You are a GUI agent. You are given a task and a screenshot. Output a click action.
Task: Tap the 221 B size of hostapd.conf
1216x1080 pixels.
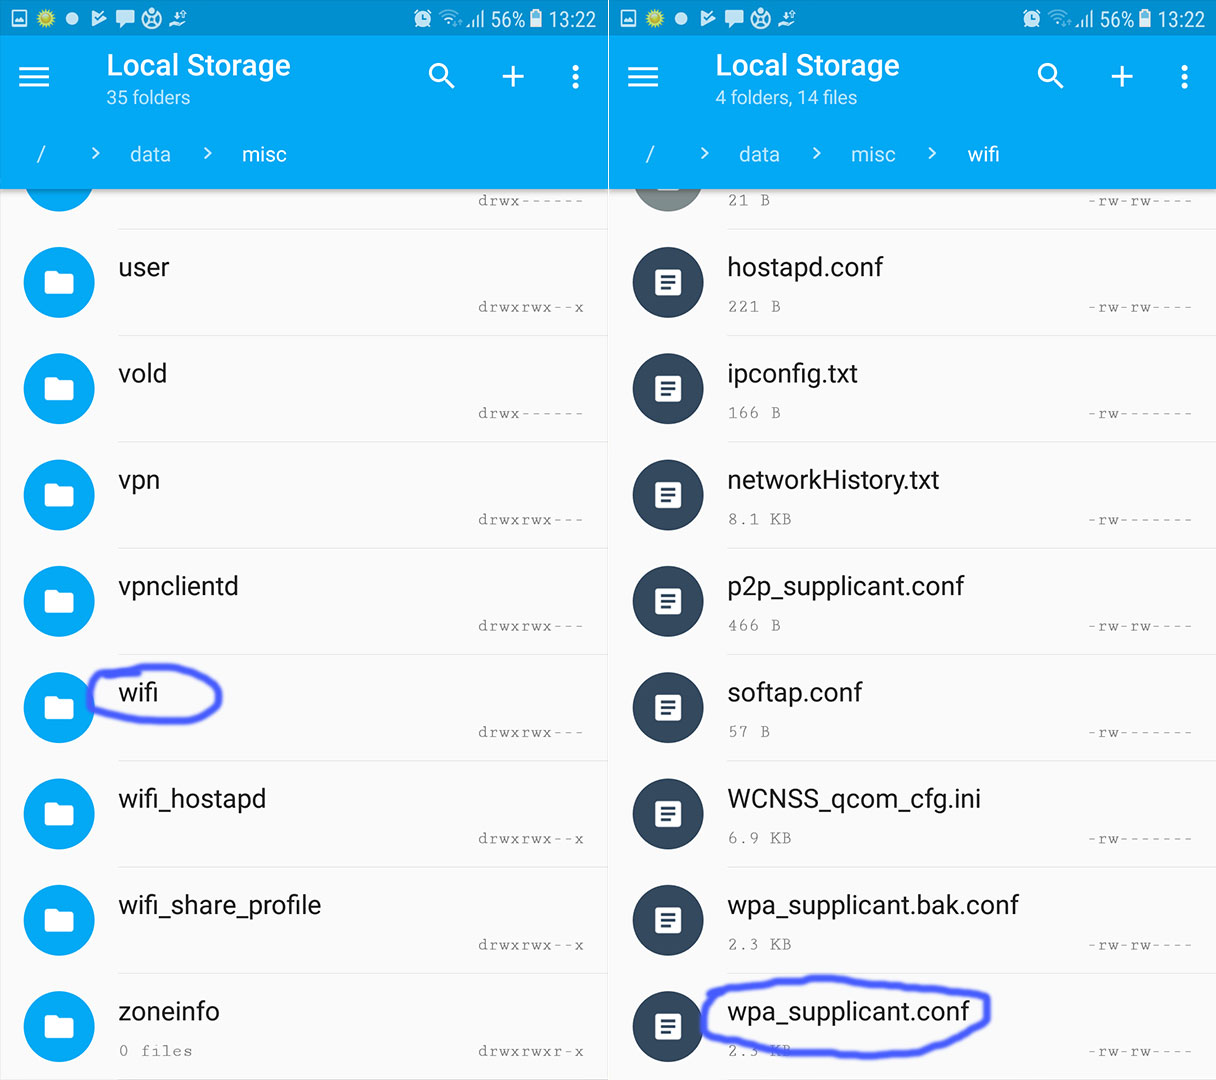(754, 306)
